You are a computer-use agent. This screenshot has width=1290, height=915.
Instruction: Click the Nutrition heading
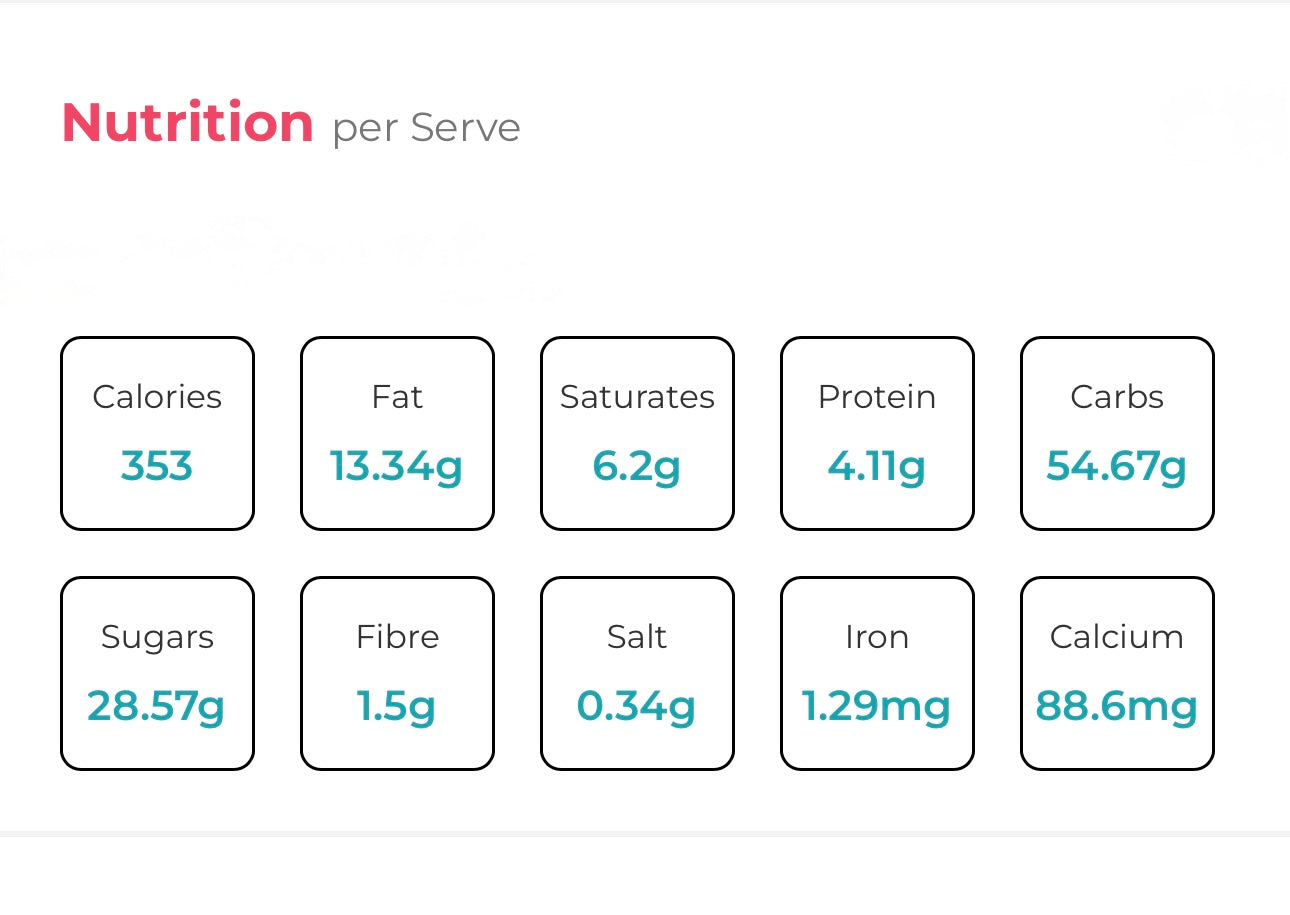[x=188, y=123]
